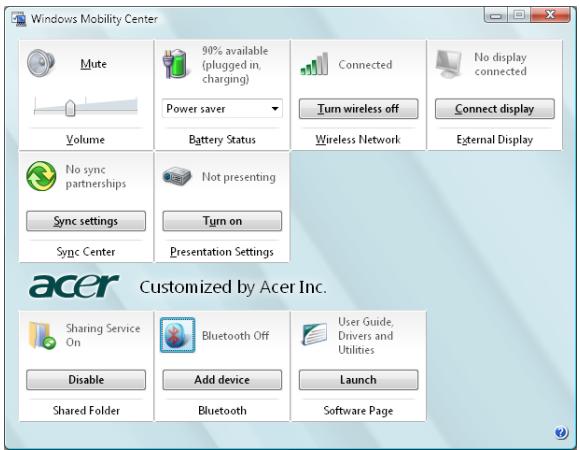Disable the sharing service
Screen dimensions: 580x450
pos(86,380)
